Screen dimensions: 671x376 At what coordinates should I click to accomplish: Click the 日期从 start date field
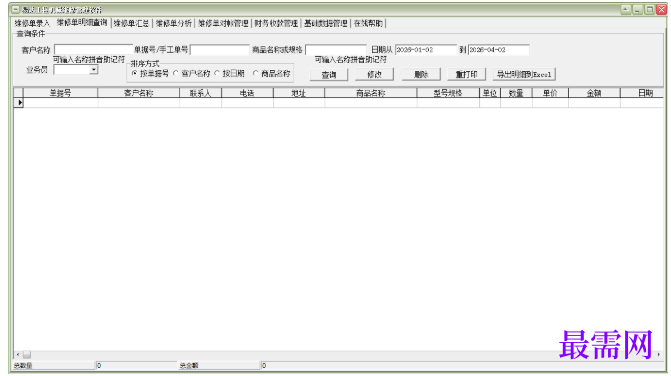click(426, 50)
